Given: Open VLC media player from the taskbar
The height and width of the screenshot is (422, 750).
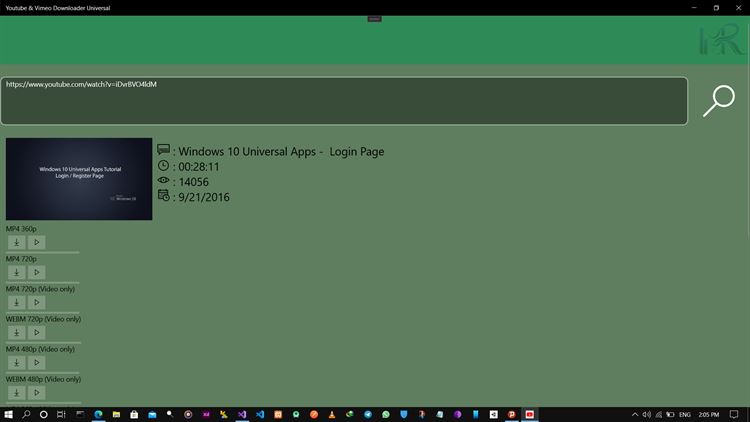Looking at the screenshot, I should [x=332, y=414].
